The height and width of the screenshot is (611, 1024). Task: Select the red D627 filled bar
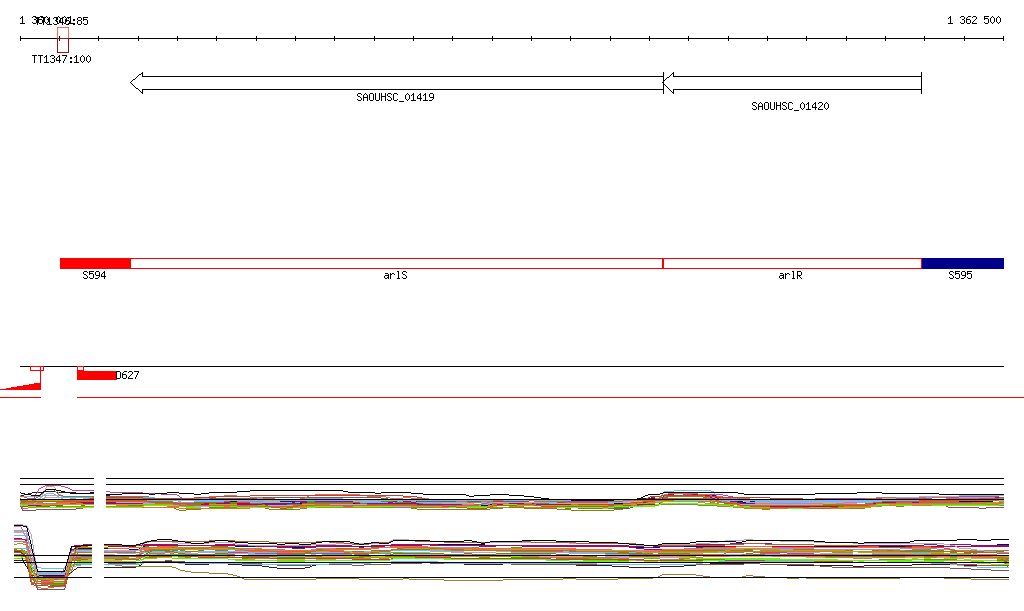97,375
